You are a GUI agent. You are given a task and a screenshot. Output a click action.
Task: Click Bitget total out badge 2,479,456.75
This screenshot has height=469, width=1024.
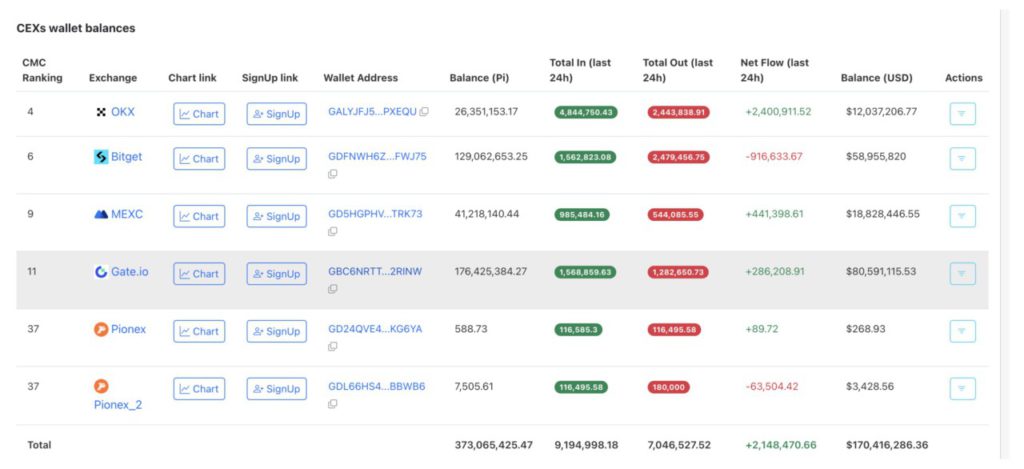[679, 157]
